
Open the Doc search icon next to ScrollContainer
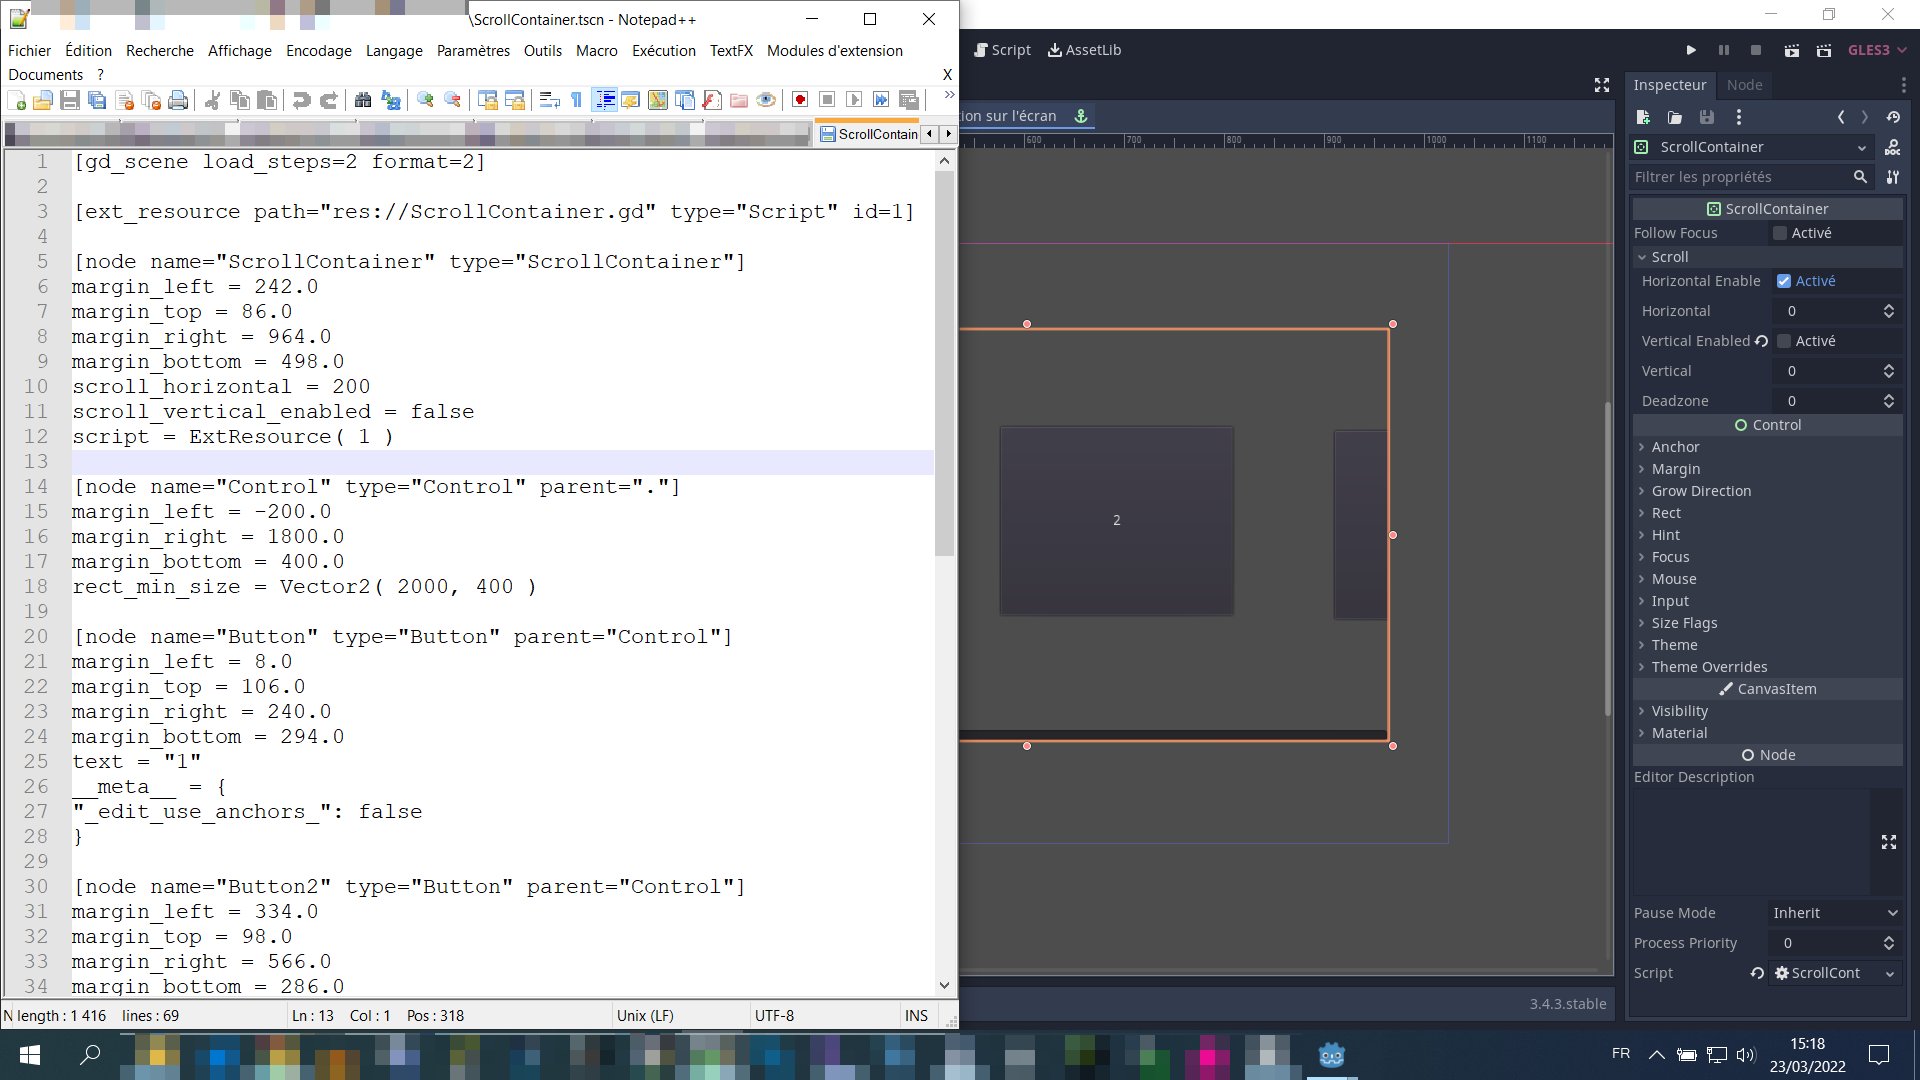(1893, 147)
